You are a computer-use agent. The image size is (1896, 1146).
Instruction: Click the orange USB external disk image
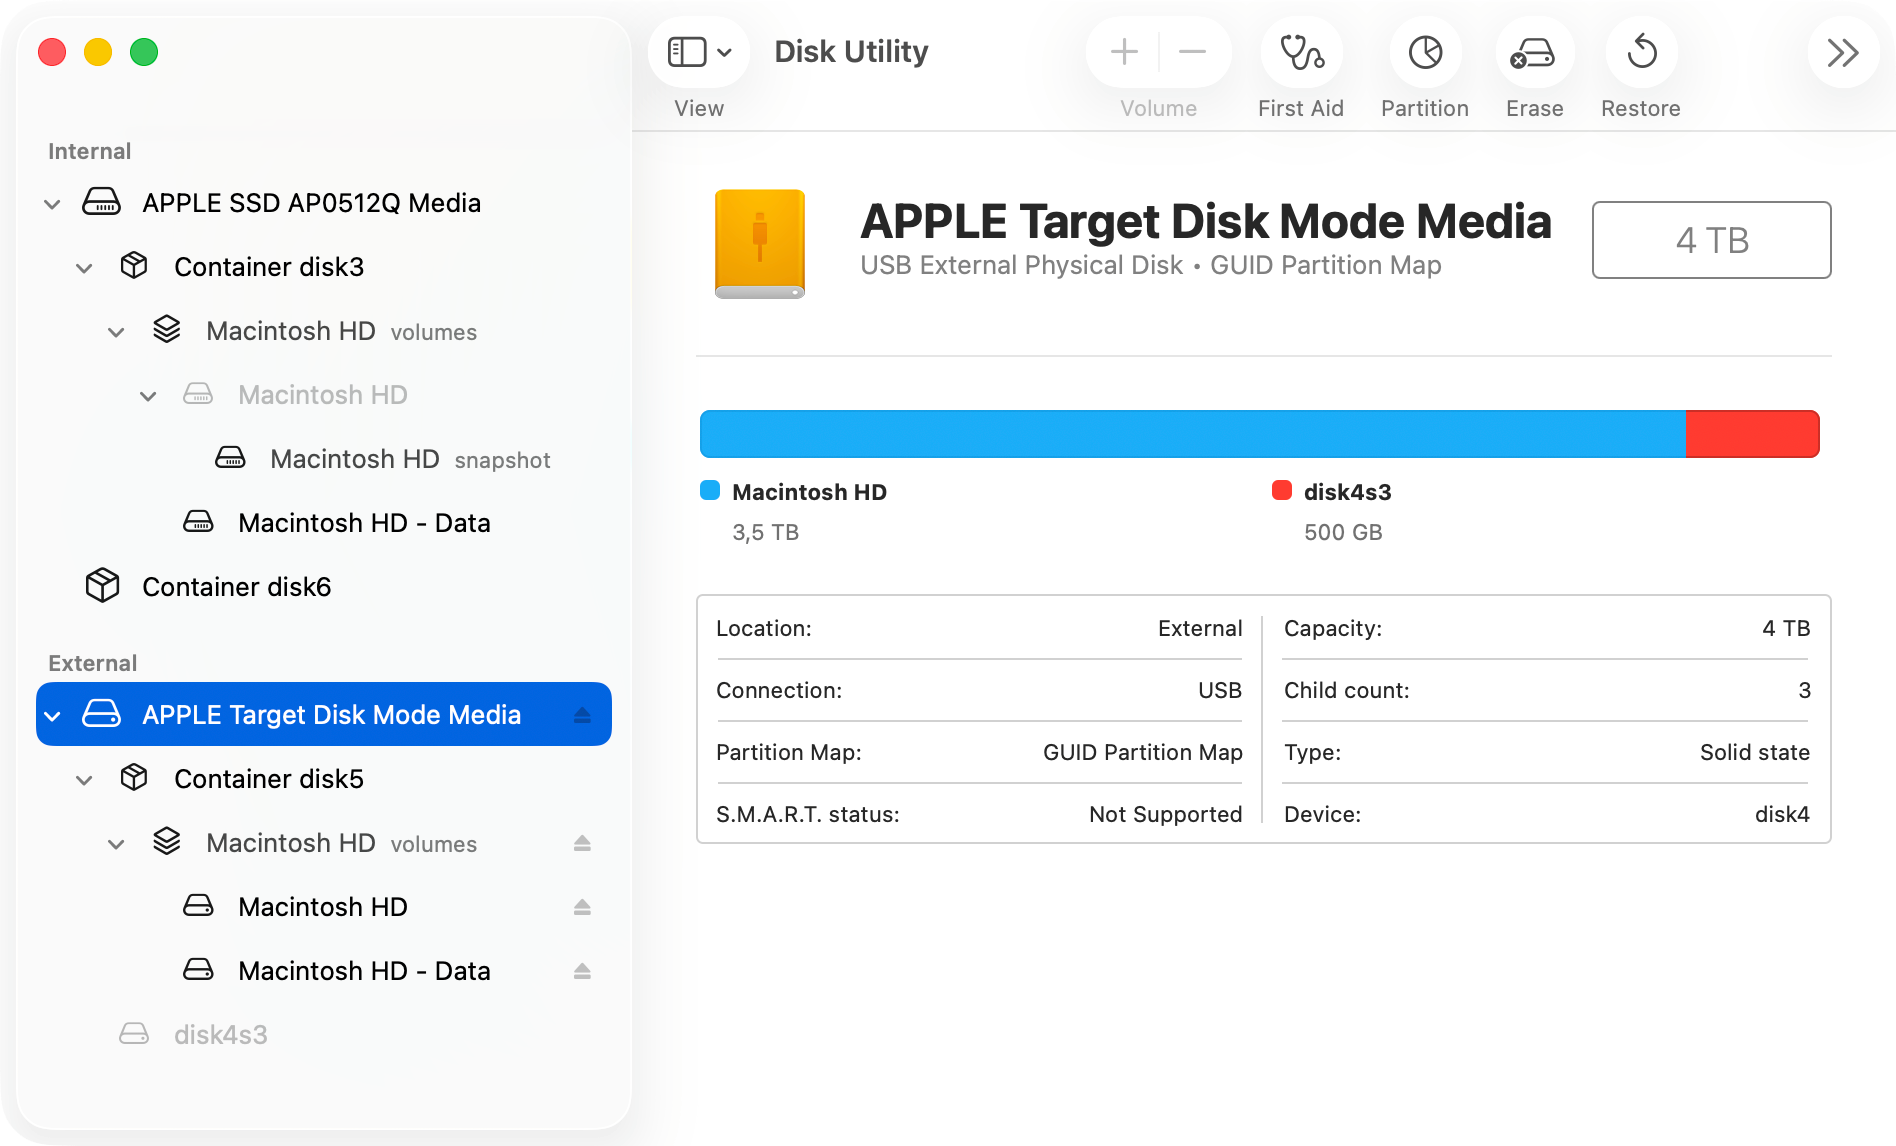coord(760,244)
